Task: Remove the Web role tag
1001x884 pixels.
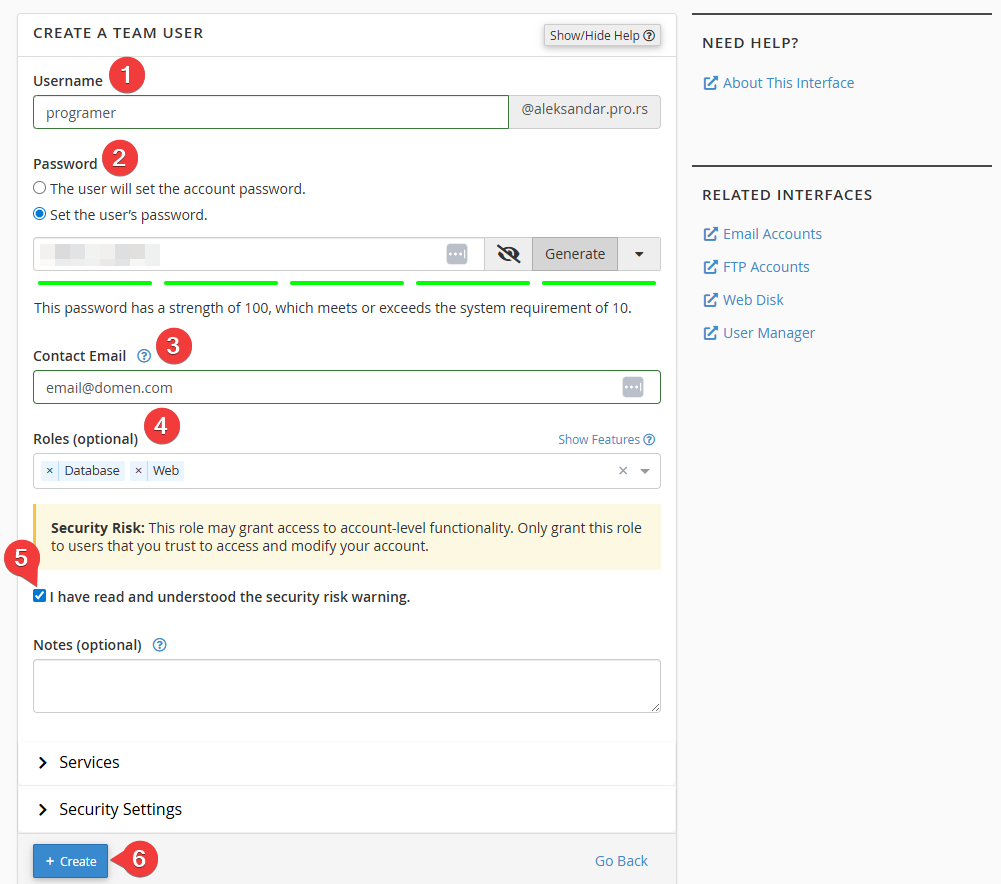Action: pyautogui.click(x=139, y=471)
